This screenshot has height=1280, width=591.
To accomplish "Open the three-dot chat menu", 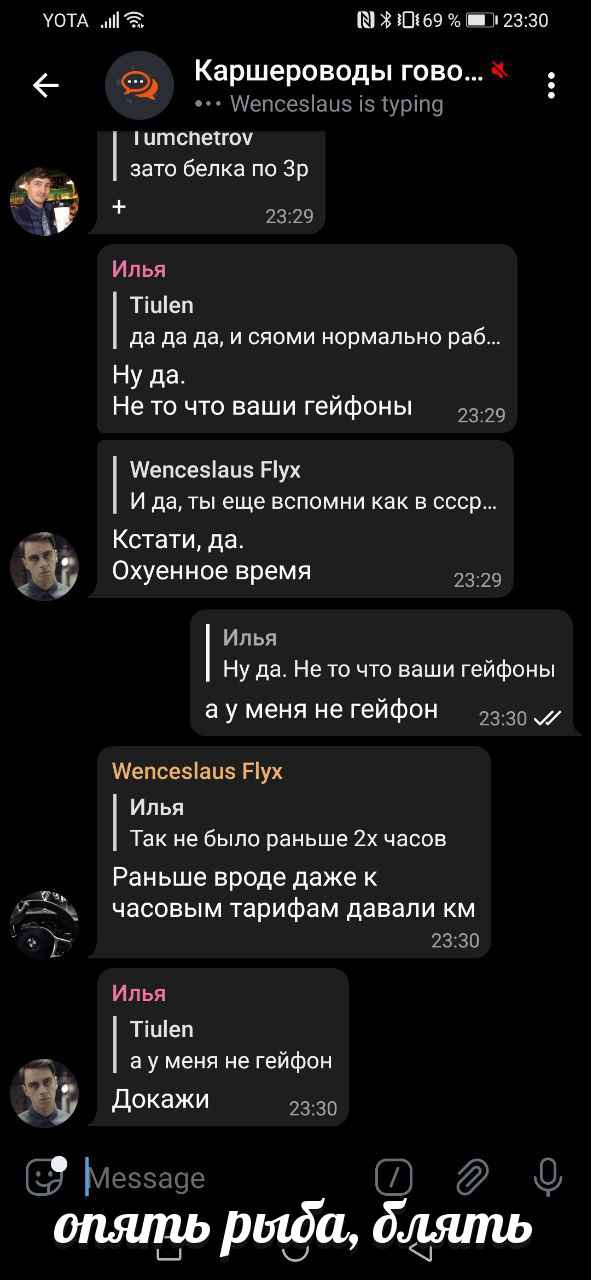I will click(551, 86).
